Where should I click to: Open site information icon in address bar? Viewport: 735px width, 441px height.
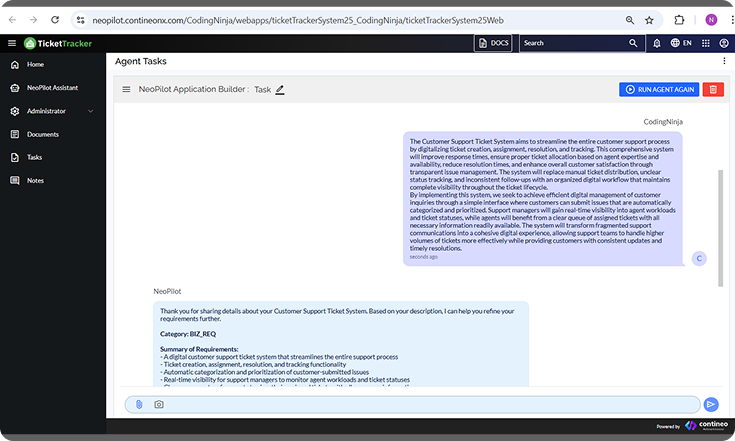click(81, 20)
